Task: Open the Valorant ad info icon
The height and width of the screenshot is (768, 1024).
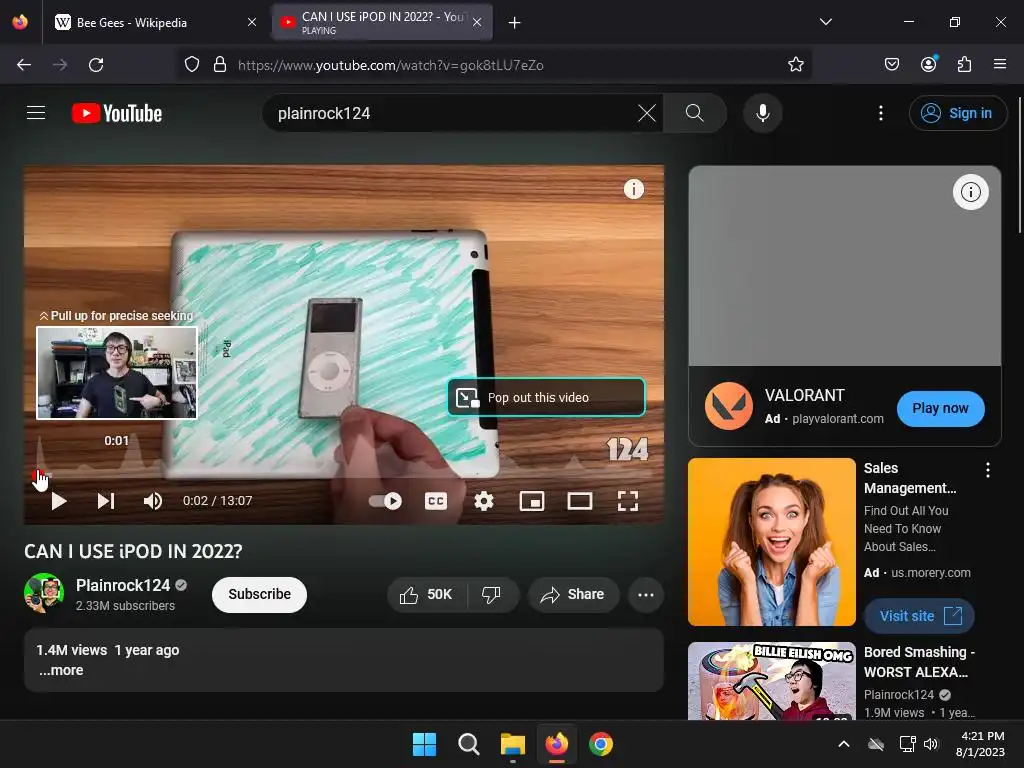Action: click(970, 192)
